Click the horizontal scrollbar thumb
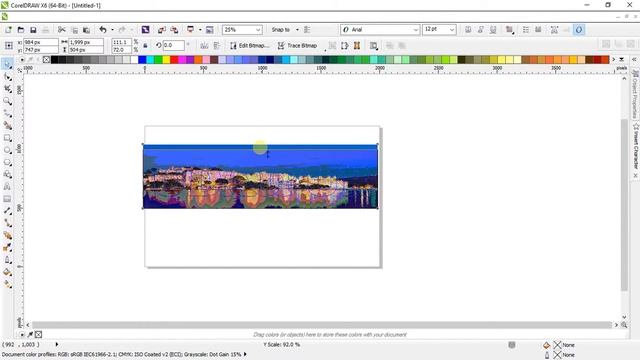 tap(322, 325)
